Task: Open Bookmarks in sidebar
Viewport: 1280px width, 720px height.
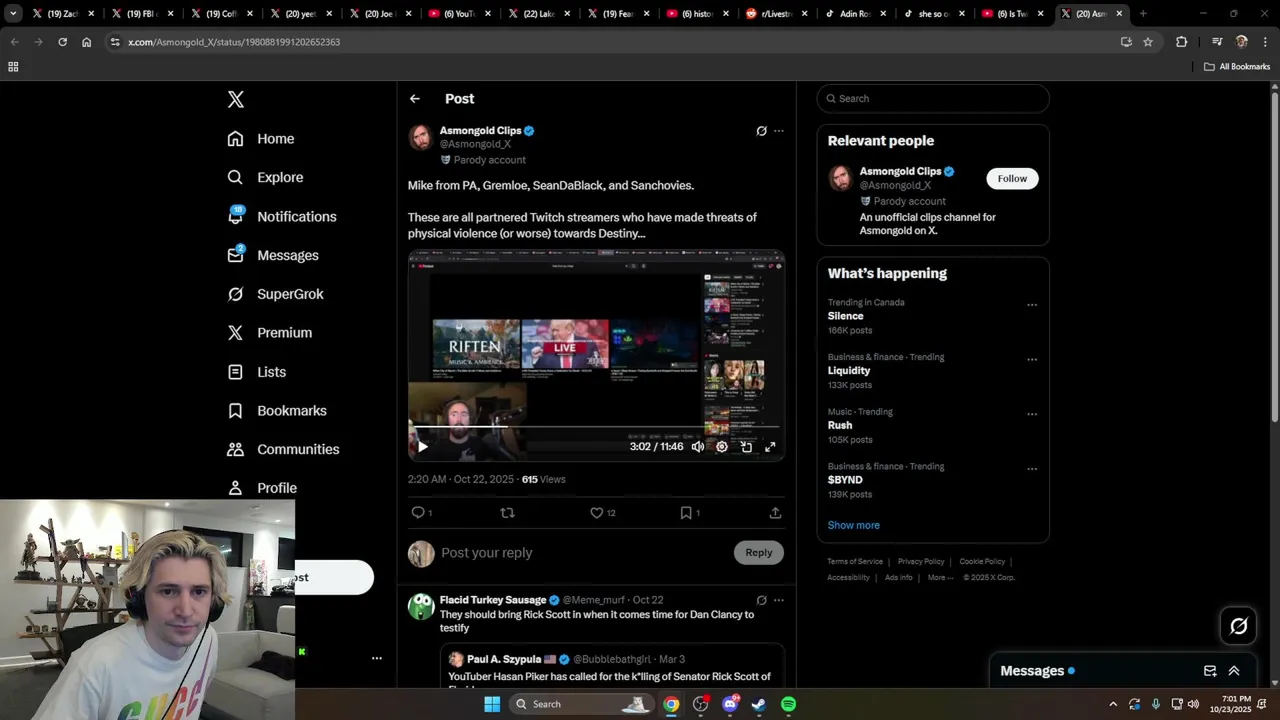Action: tap(277, 411)
